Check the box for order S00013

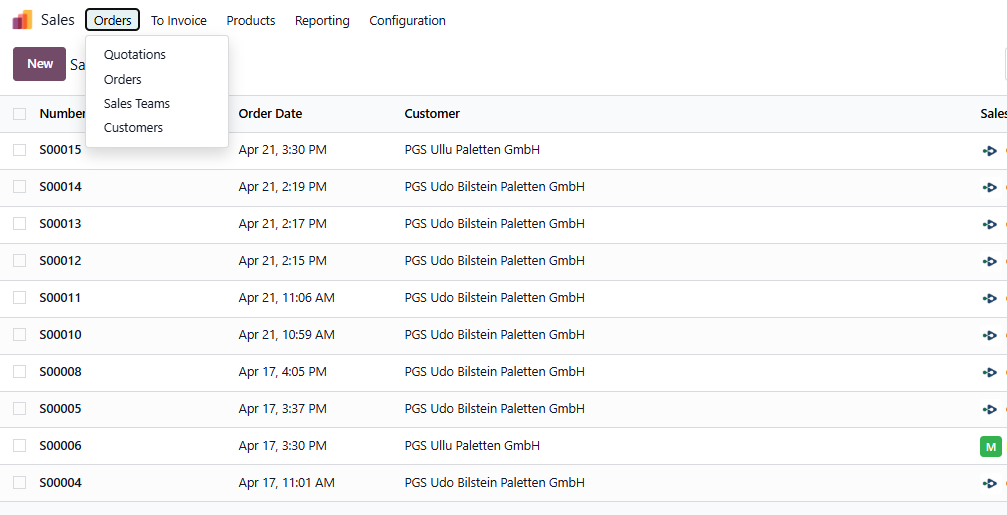tap(20, 224)
